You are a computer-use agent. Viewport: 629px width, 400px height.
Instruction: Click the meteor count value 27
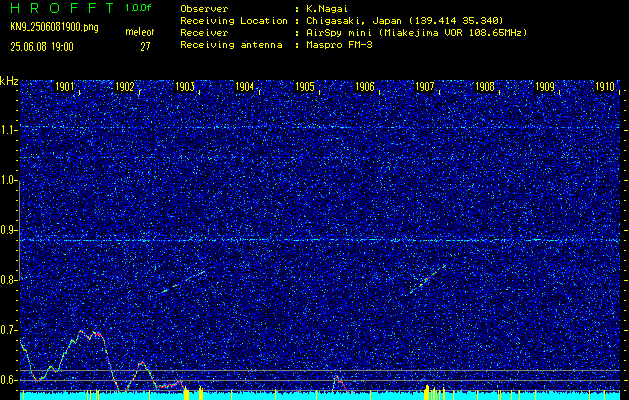145,47
